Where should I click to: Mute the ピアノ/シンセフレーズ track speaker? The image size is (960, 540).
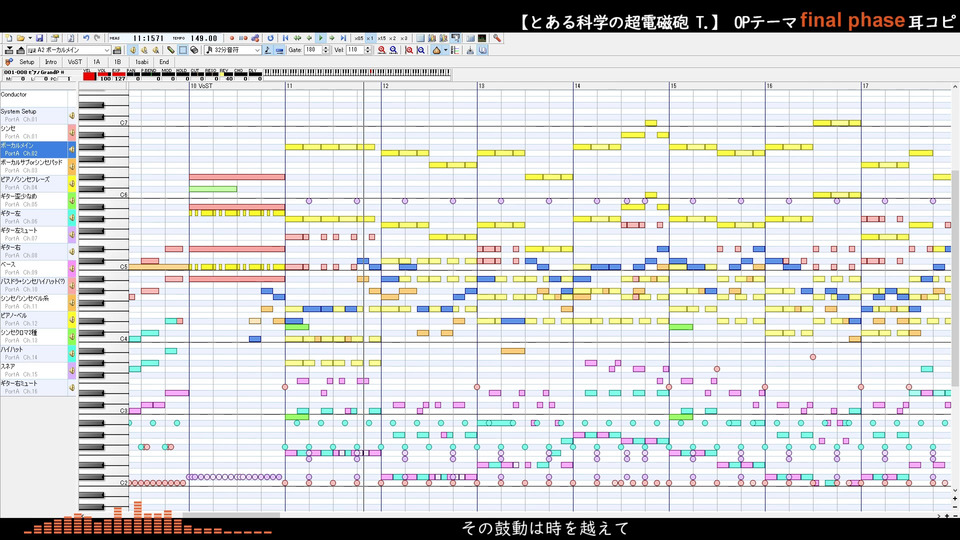pyautogui.click(x=72, y=183)
